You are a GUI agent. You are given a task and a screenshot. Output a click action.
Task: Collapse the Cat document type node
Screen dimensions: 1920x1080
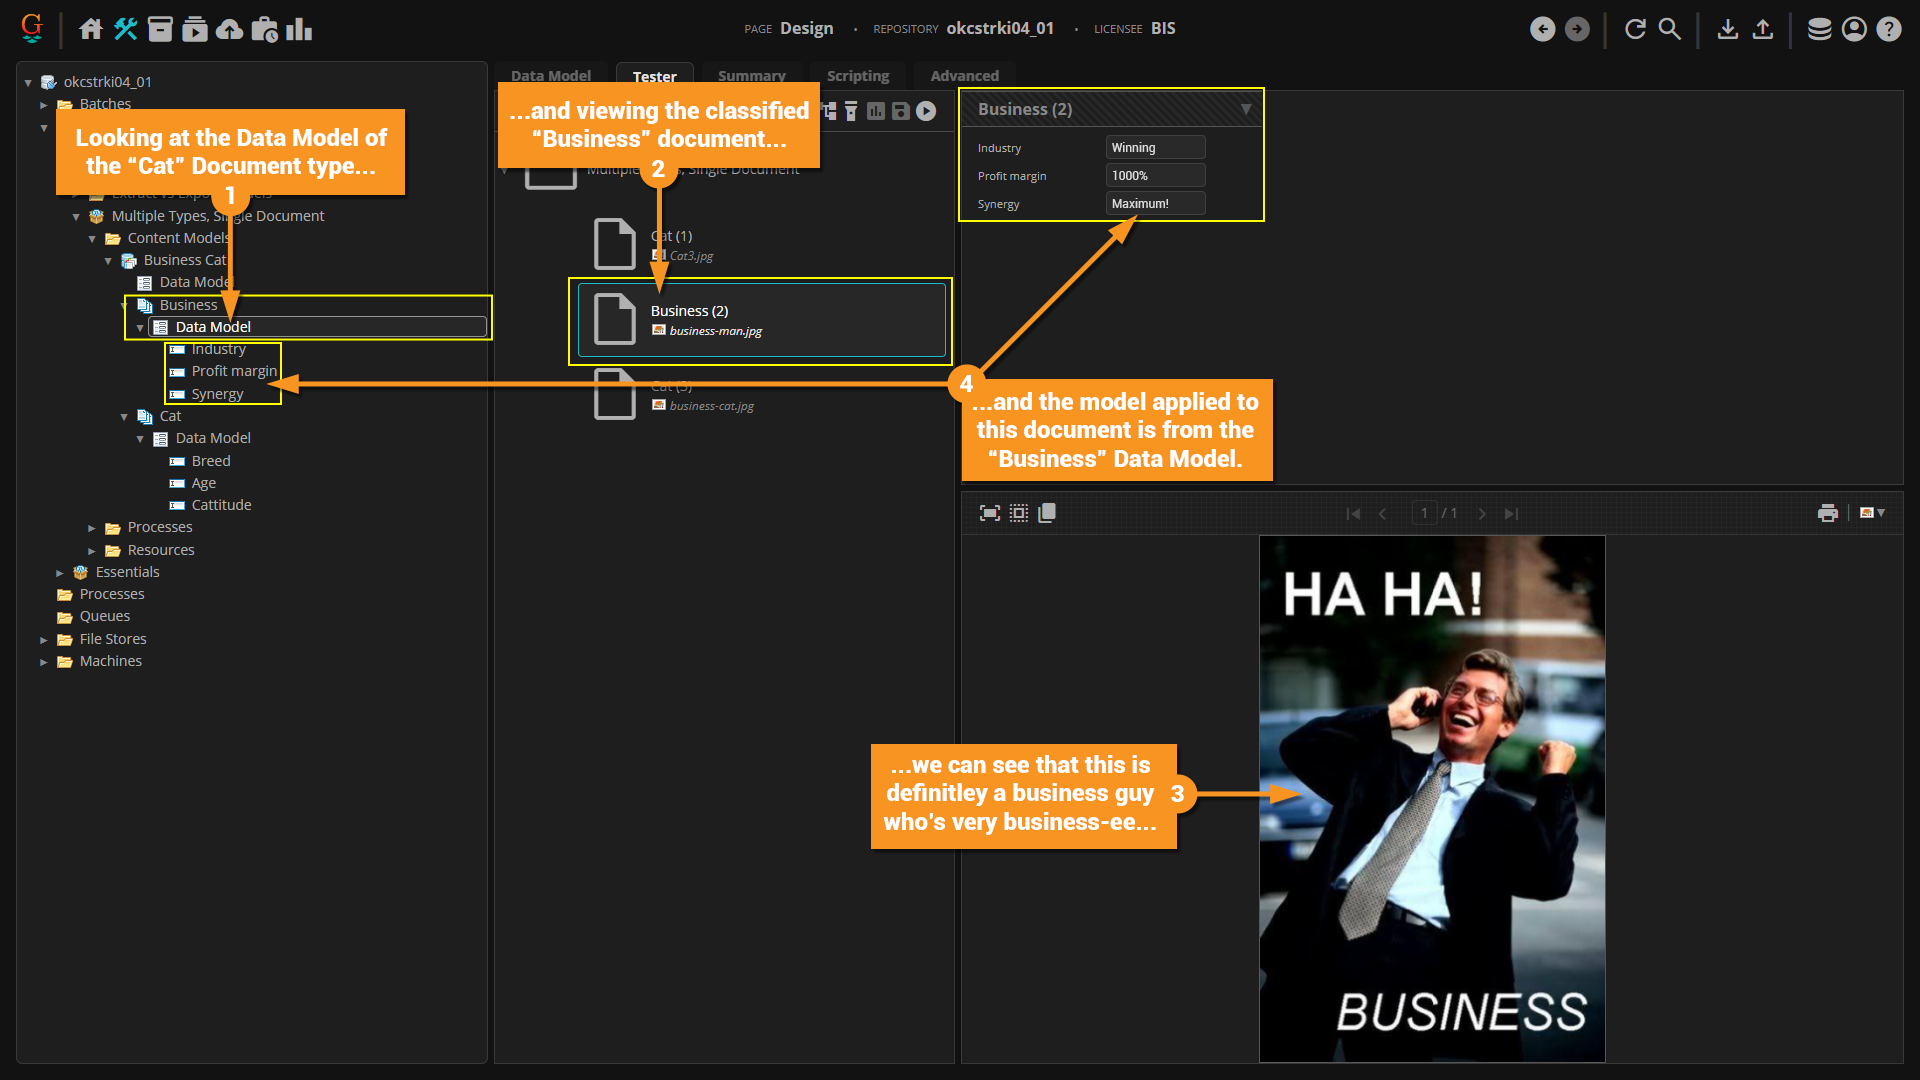[124, 417]
